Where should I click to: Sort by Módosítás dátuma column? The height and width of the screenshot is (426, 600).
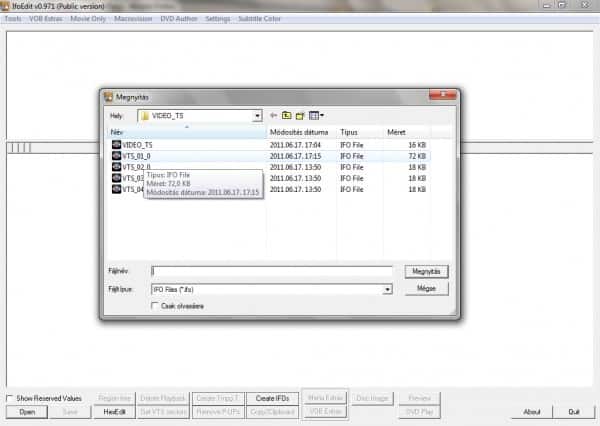tap(300, 132)
